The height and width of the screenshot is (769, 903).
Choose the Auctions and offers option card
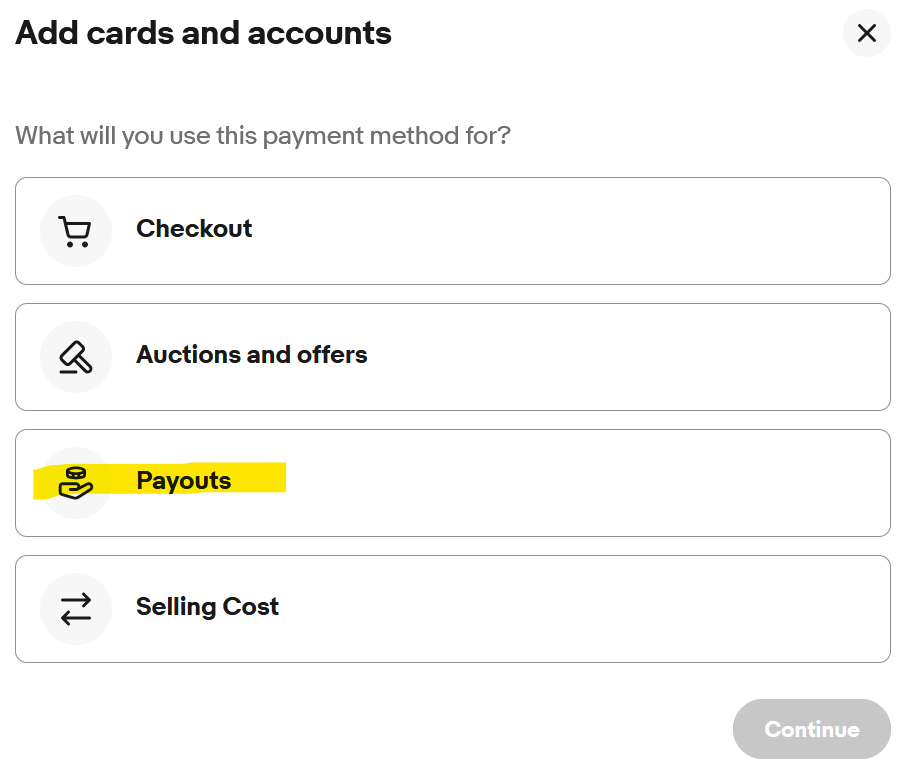pos(452,357)
